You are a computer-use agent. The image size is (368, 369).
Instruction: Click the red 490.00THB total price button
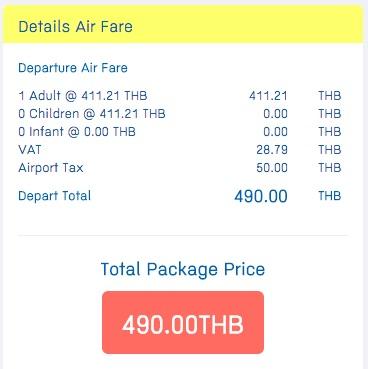pos(183,322)
